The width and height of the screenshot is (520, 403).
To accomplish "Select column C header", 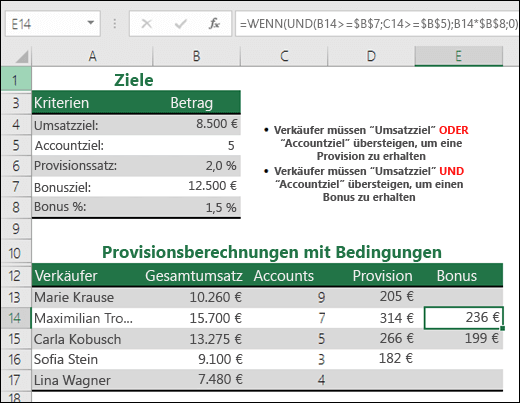I will (x=284, y=56).
